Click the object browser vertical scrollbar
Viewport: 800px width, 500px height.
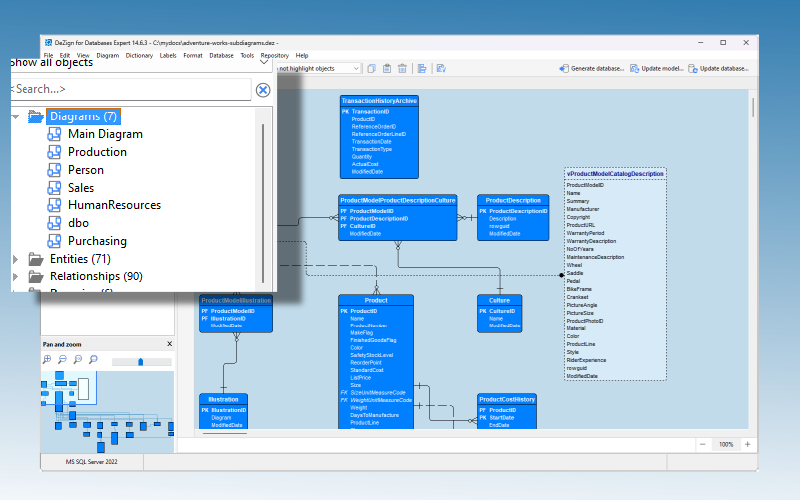pos(263,203)
